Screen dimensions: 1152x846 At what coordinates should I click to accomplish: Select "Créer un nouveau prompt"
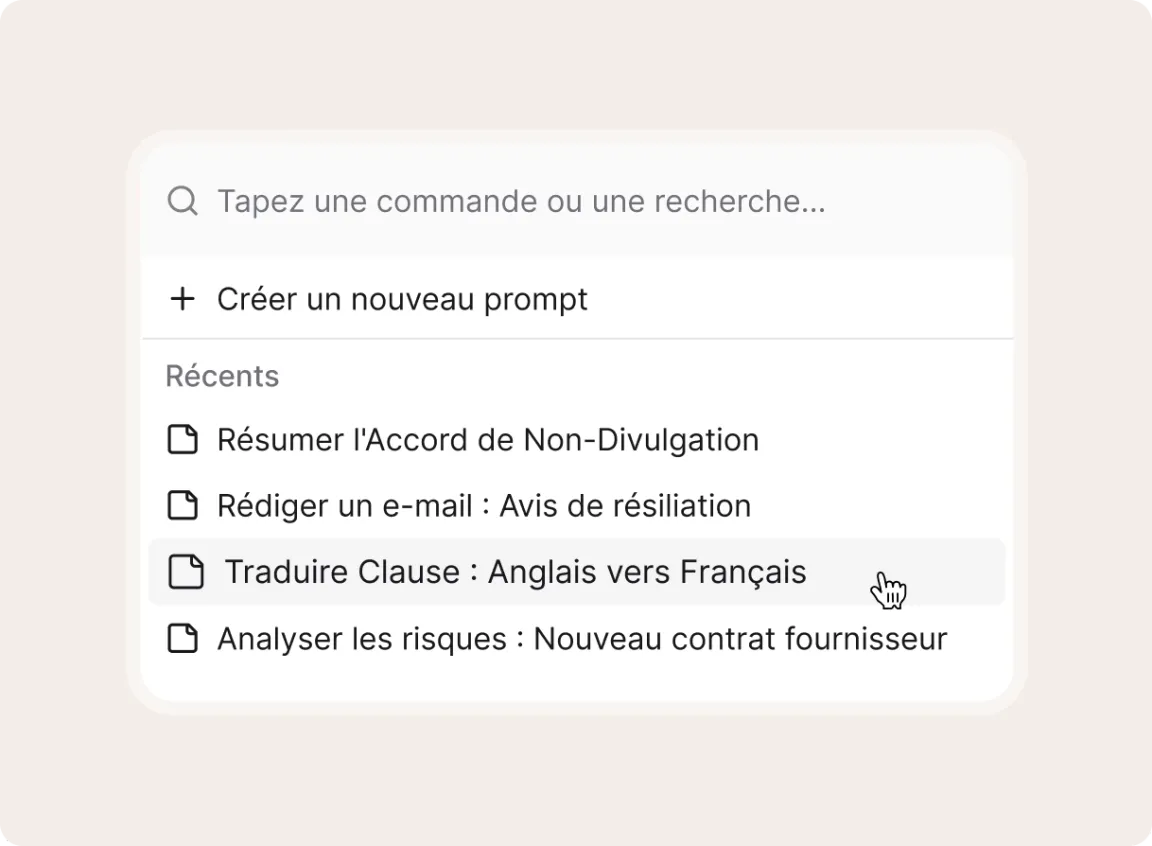pyautogui.click(x=402, y=299)
